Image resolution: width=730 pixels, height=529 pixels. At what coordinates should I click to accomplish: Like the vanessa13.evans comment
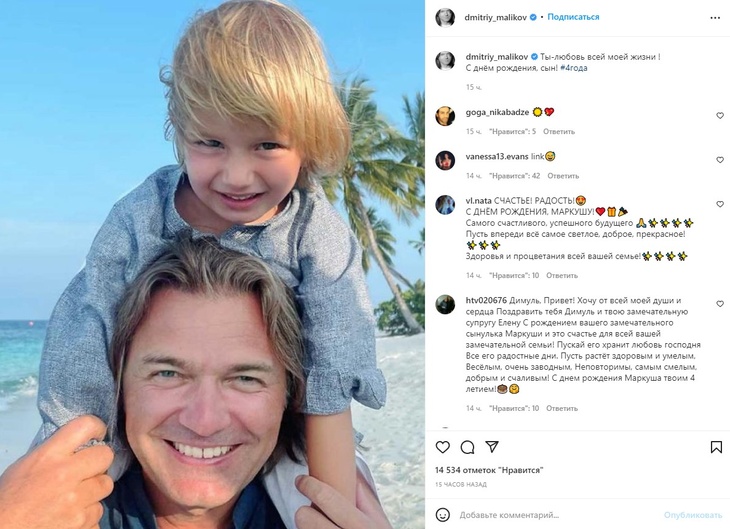(720, 160)
